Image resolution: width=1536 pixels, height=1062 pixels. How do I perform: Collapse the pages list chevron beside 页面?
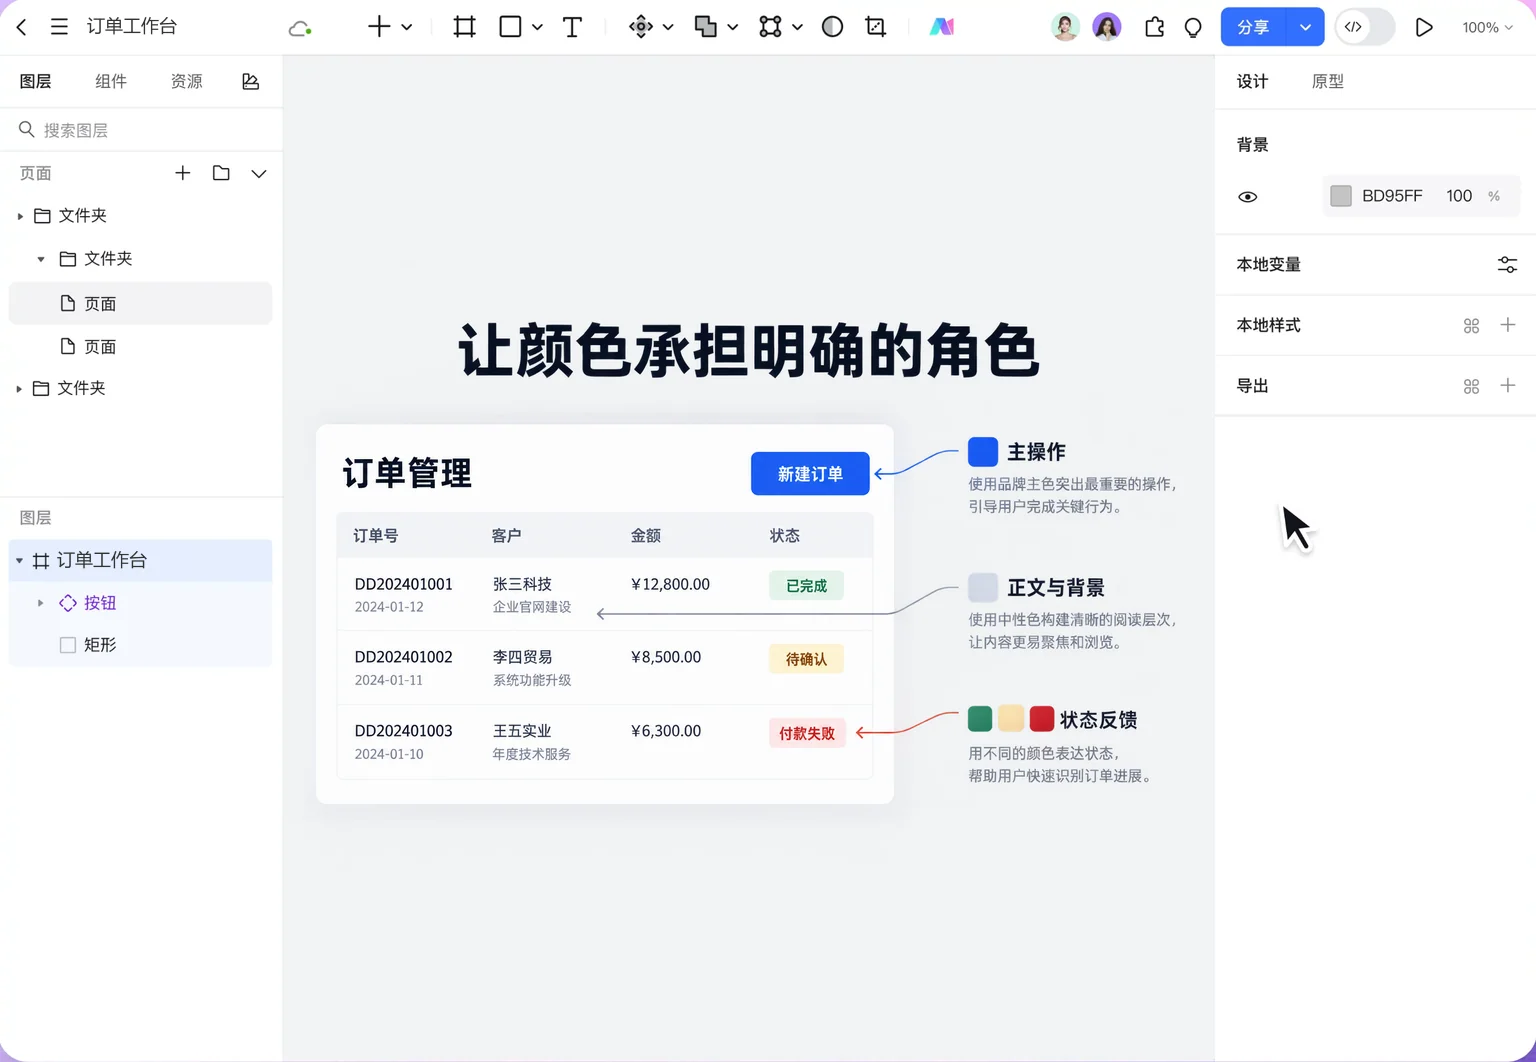(259, 174)
